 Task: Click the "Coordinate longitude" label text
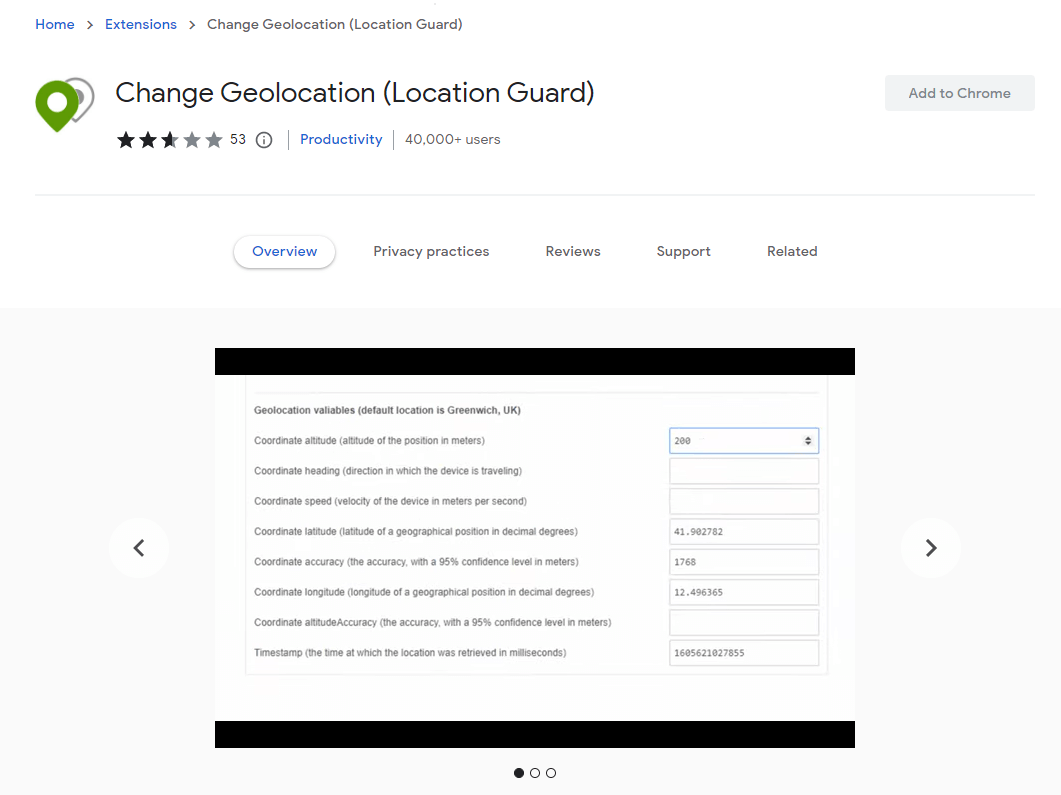pyautogui.click(x=424, y=593)
